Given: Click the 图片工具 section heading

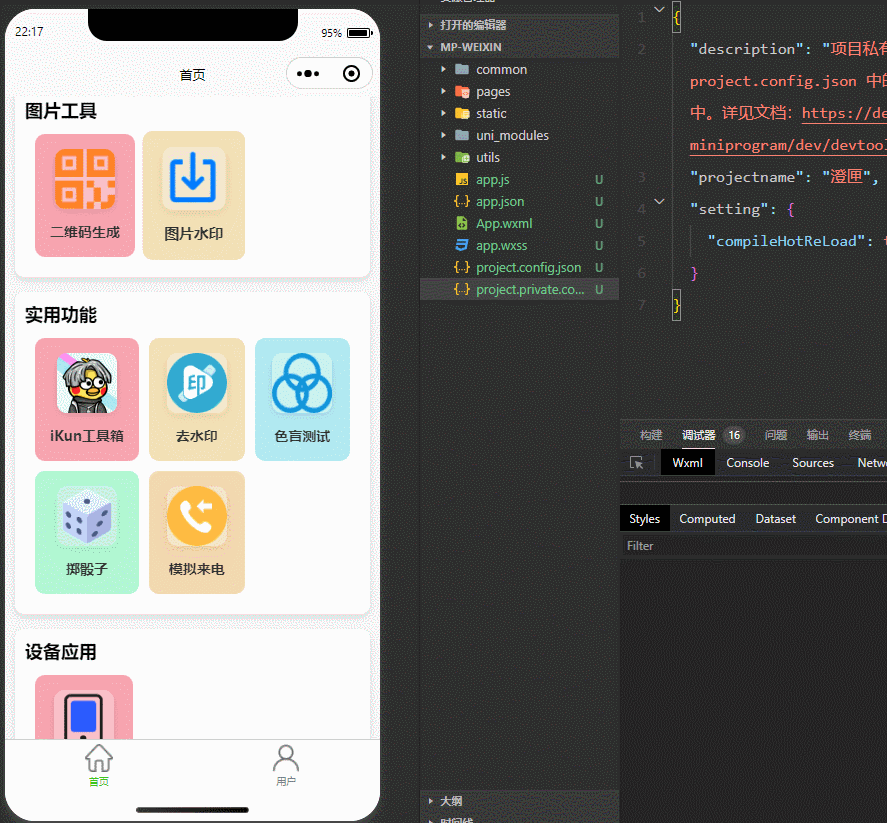Looking at the screenshot, I should coord(61,111).
